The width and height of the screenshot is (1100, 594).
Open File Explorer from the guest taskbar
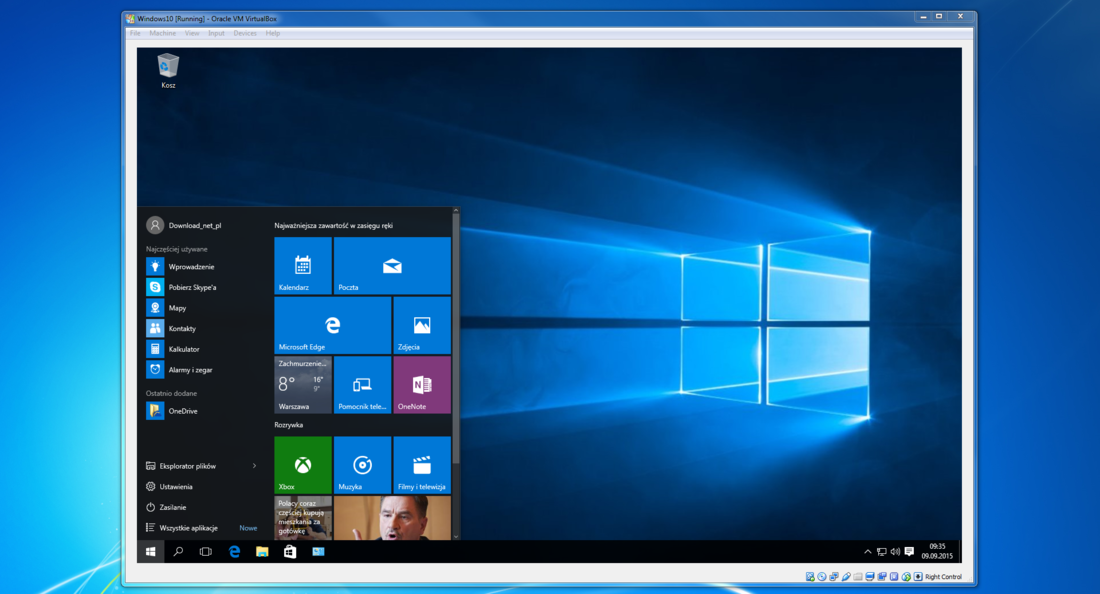(262, 552)
